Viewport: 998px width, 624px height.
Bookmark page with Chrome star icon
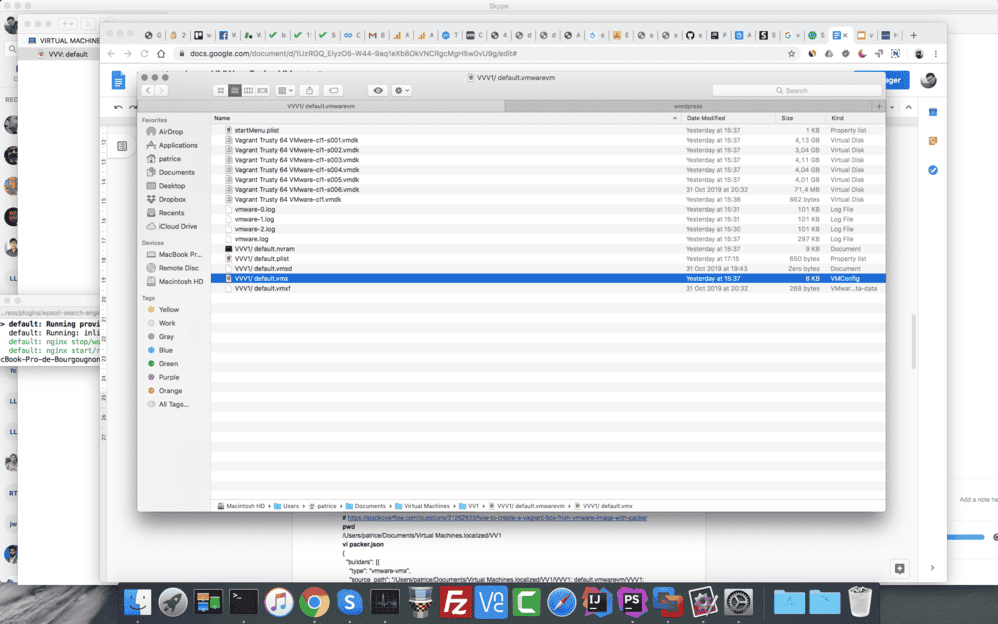(x=791, y=54)
